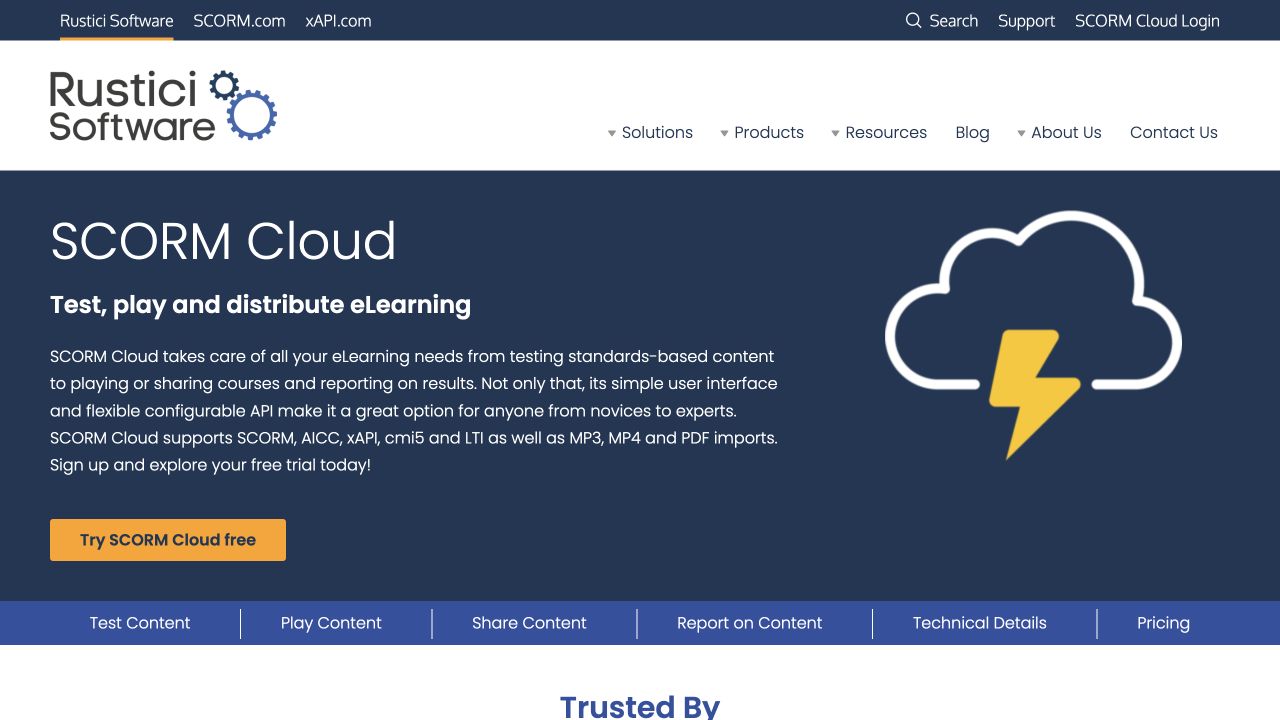Jump to the Technical Details section
This screenshot has width=1280, height=720.
[x=979, y=623]
